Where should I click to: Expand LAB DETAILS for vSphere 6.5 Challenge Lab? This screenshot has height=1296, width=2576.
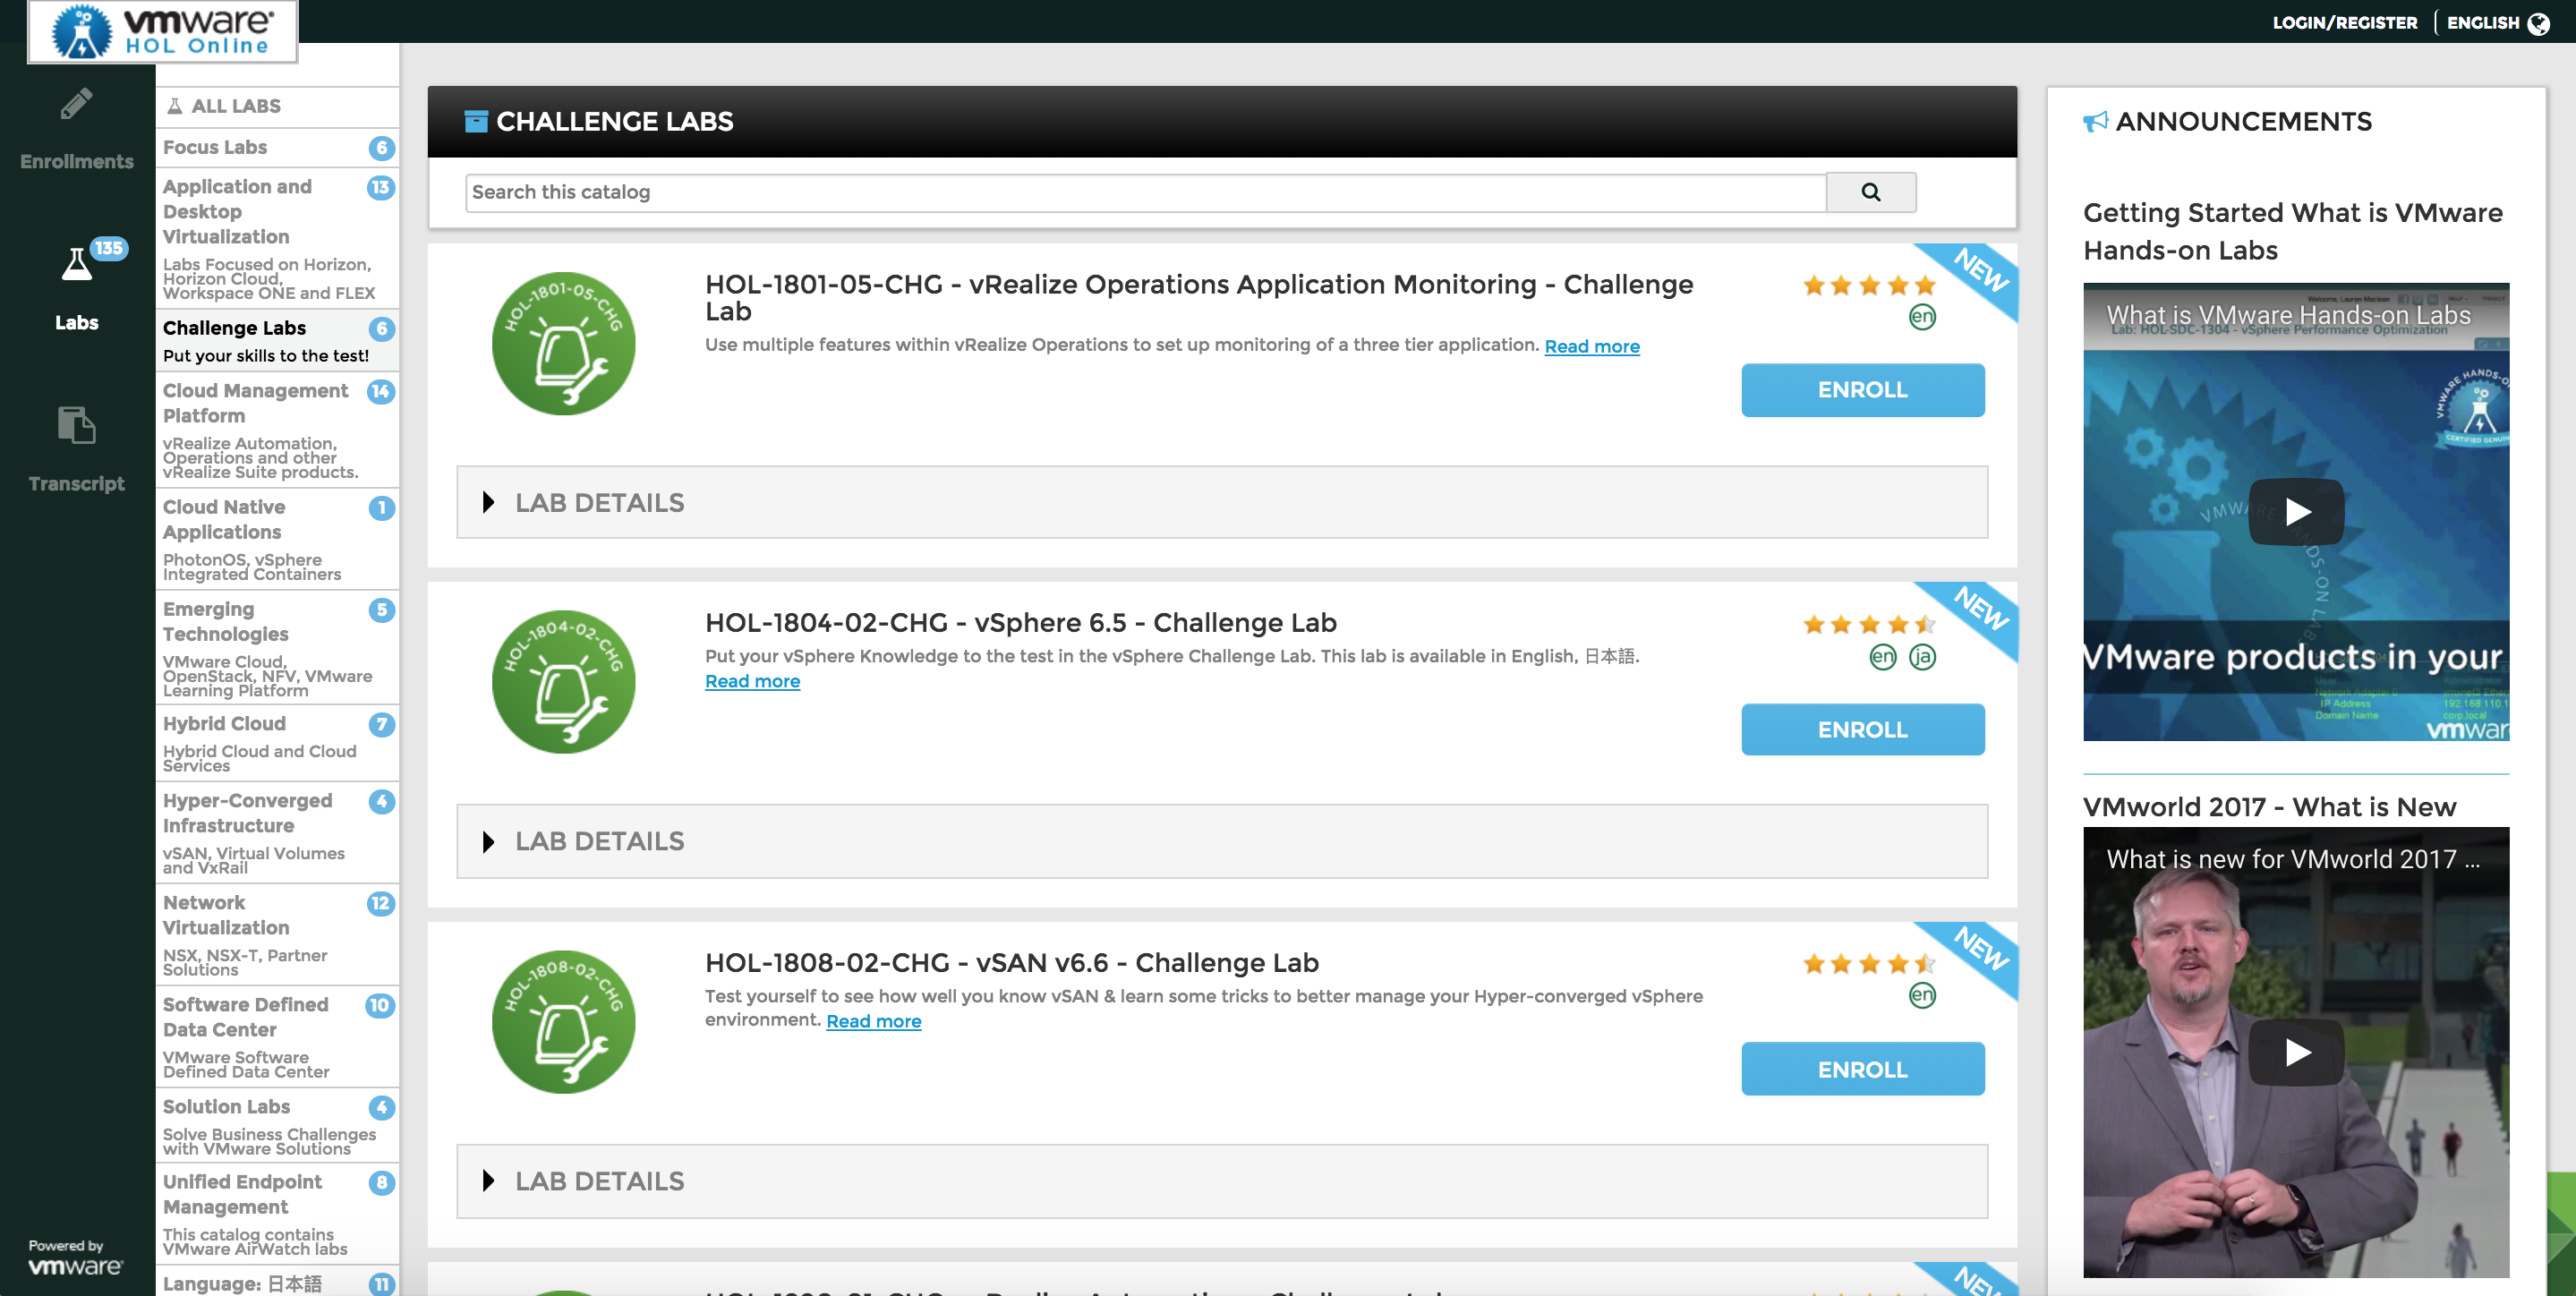pos(597,841)
